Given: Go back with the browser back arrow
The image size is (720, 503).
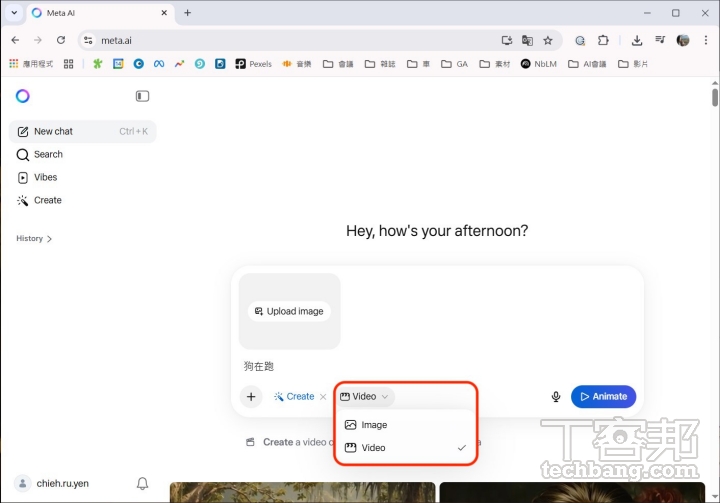Looking at the screenshot, I should 15,40.
